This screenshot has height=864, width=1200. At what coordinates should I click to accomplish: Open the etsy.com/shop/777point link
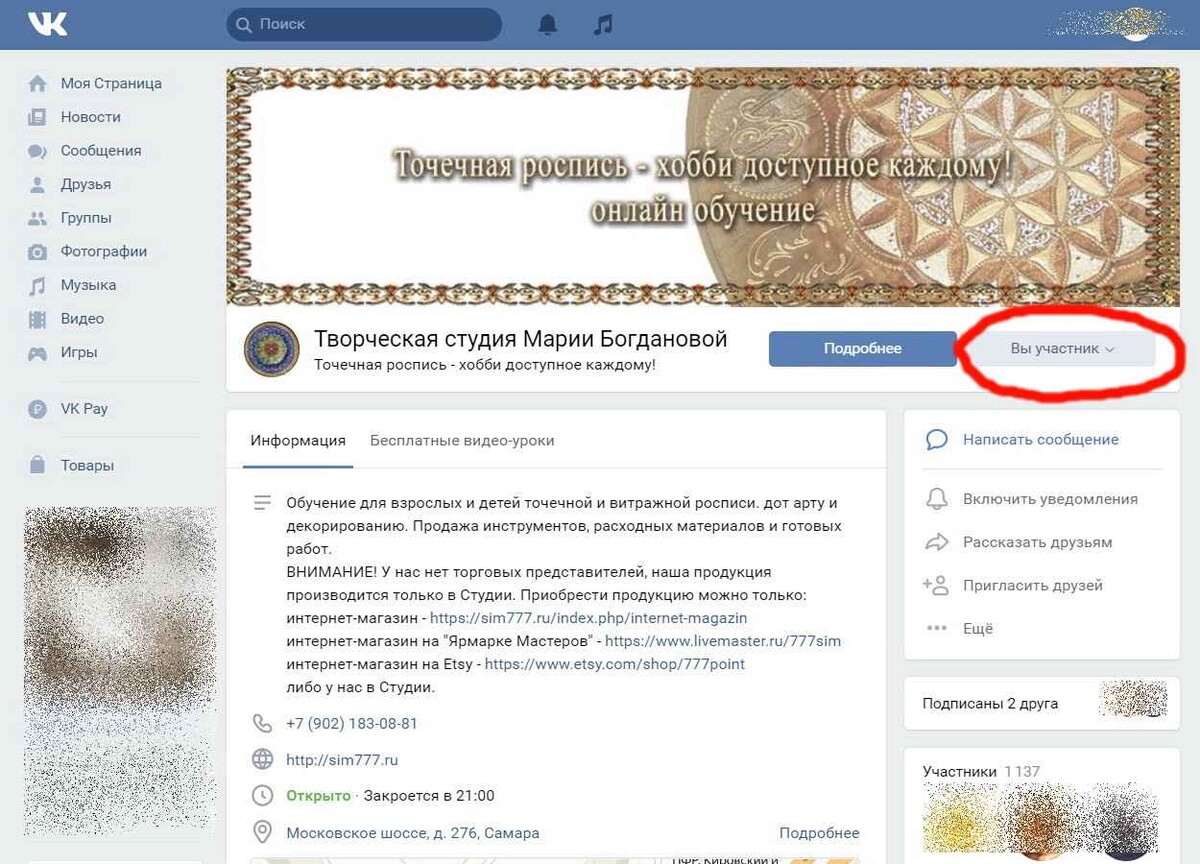click(x=615, y=664)
